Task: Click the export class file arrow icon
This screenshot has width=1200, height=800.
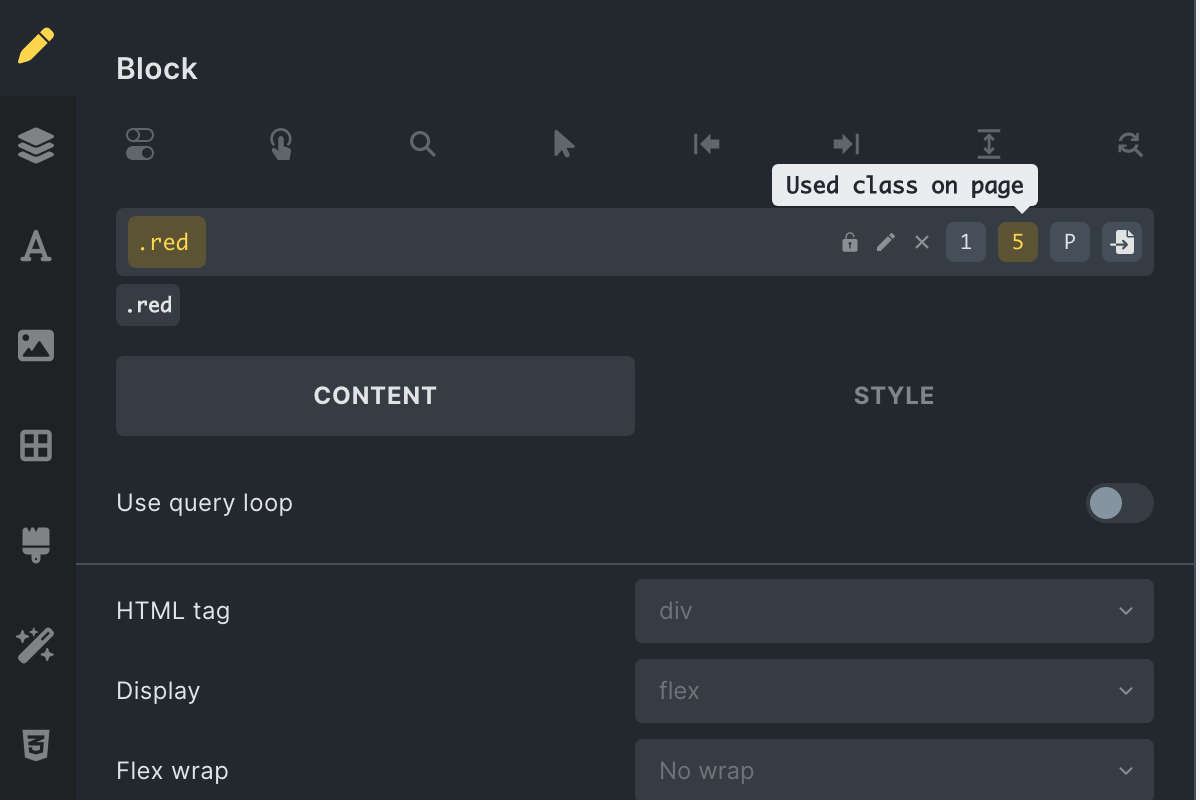Action: 1122,242
